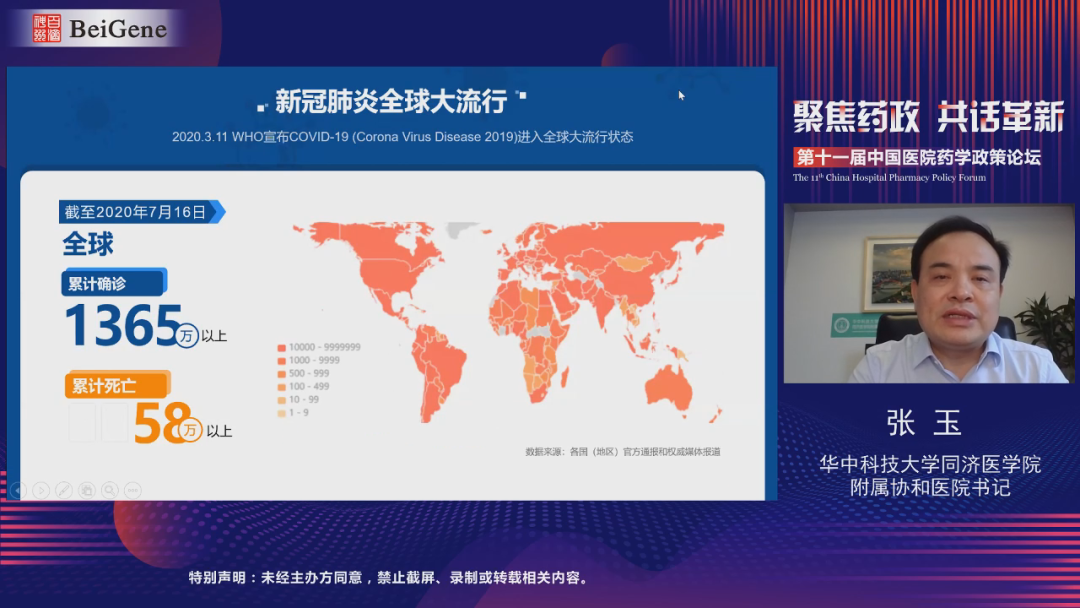Viewport: 1080px width, 608px height.
Task: Click the 500 - 999 legend swatch
Action: pos(281,373)
